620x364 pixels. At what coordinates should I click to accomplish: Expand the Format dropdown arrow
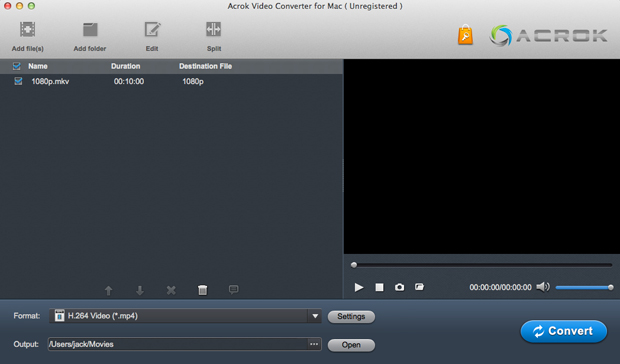pyautogui.click(x=315, y=316)
